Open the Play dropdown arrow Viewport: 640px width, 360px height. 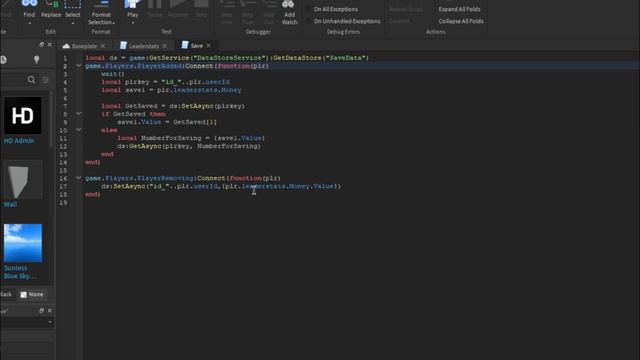coord(133,23)
